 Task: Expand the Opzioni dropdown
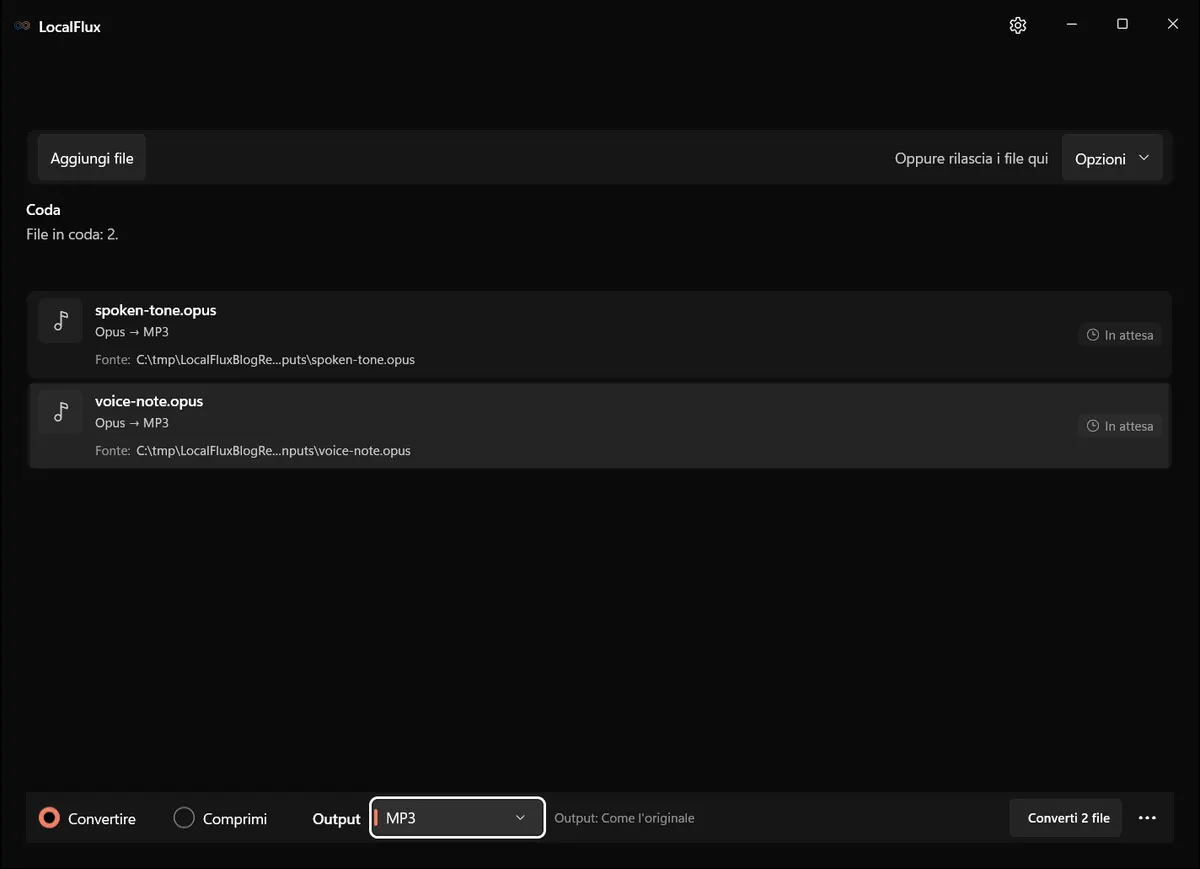1112,158
